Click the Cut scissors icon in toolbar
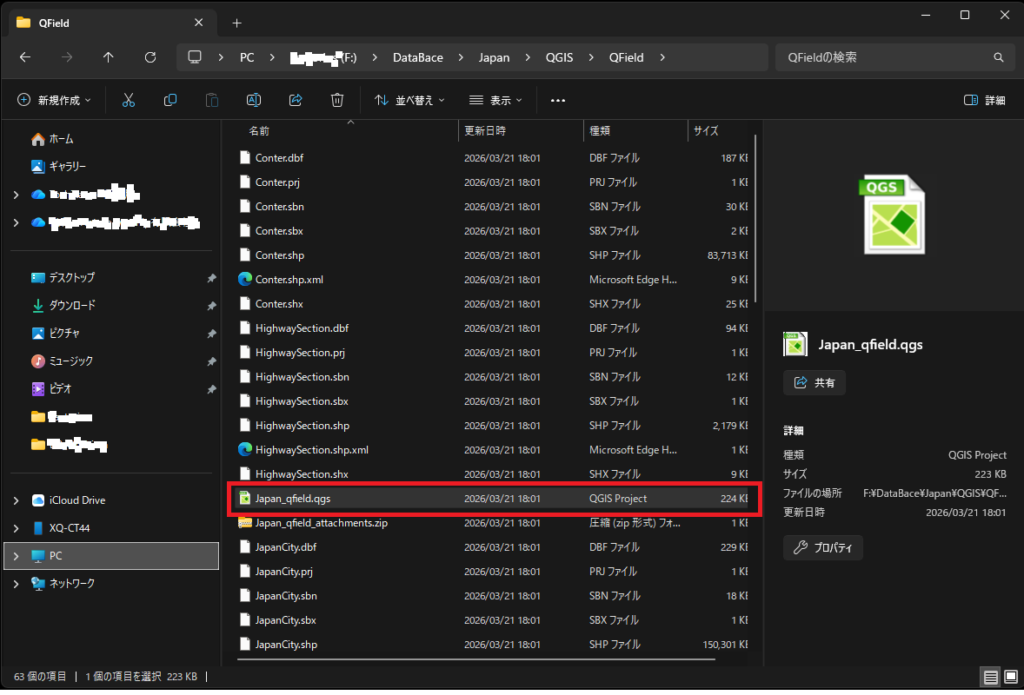Screen dimensions: 1024x695 128,100
